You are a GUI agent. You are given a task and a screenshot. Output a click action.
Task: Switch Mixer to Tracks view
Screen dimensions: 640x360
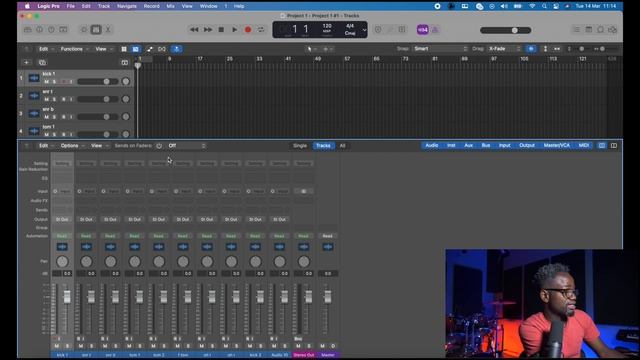click(323, 146)
